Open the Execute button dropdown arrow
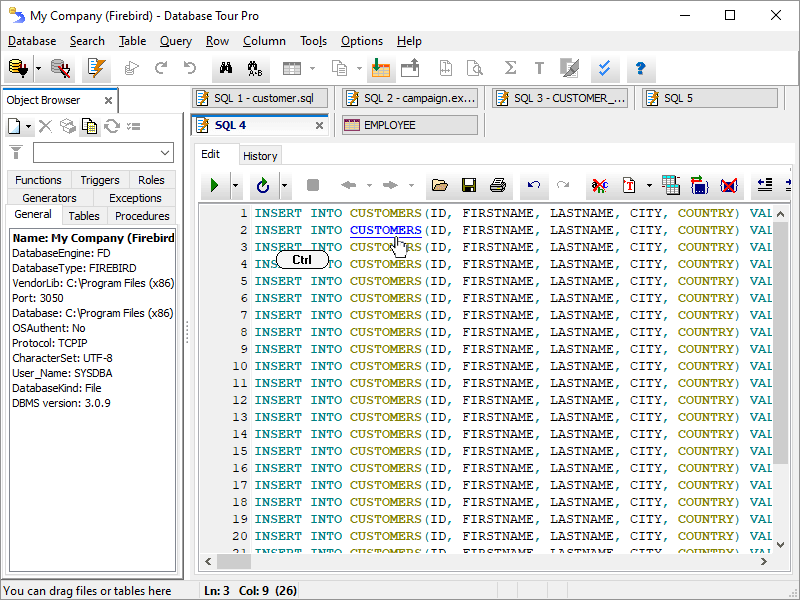The width and height of the screenshot is (800, 600). pos(235,185)
